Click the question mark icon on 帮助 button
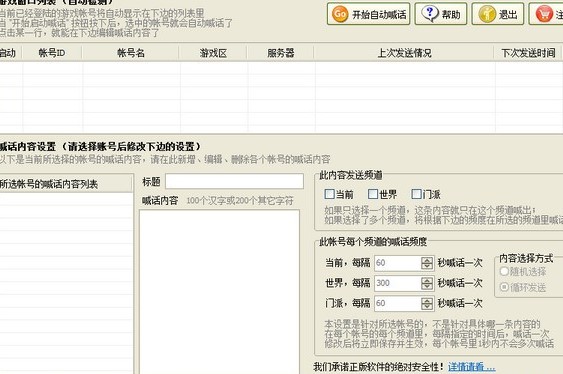This screenshot has width=563, height=374. tap(429, 14)
